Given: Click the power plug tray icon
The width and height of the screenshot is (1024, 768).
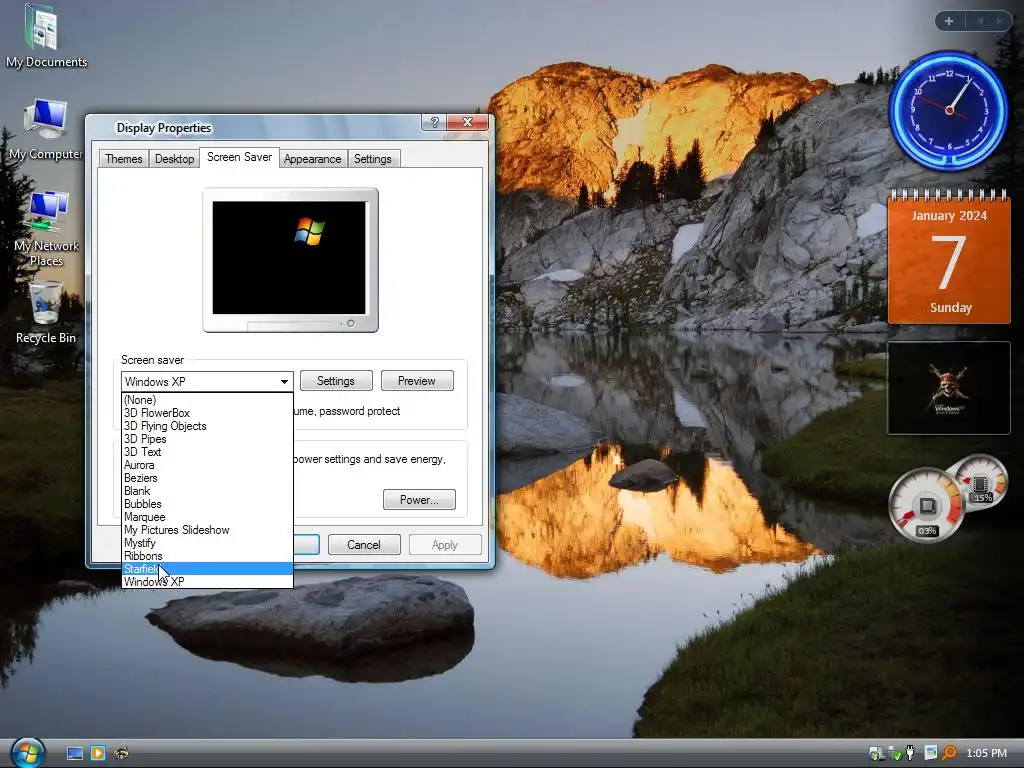Looking at the screenshot, I should pos(910,753).
